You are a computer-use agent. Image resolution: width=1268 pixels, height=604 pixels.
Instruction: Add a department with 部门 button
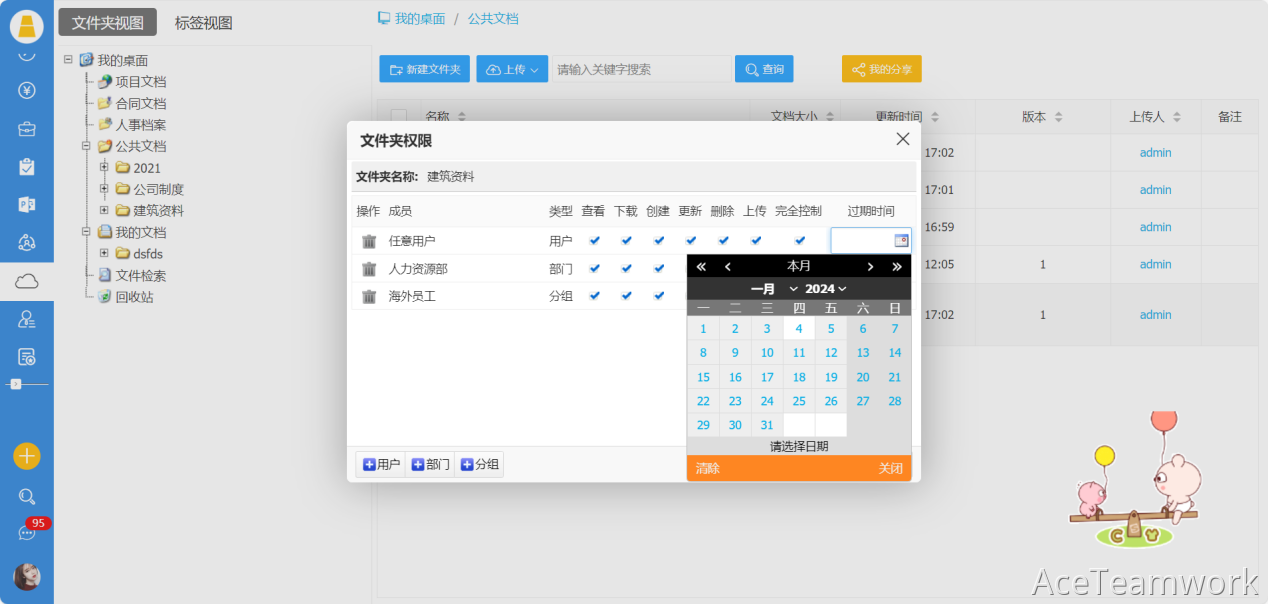click(x=430, y=465)
